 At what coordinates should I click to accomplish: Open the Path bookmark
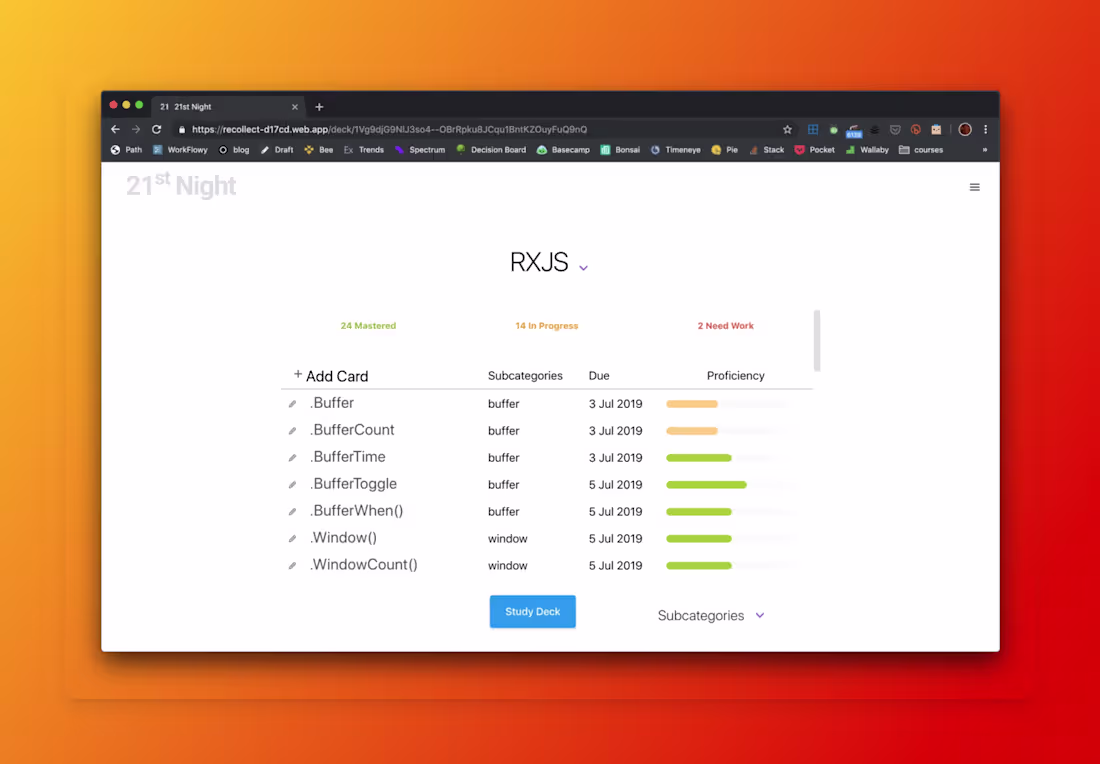point(126,149)
